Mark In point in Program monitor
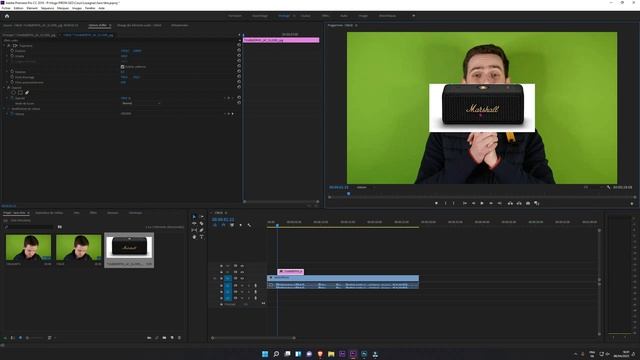This screenshot has height=360, width=640. pyautogui.click(x=445, y=203)
